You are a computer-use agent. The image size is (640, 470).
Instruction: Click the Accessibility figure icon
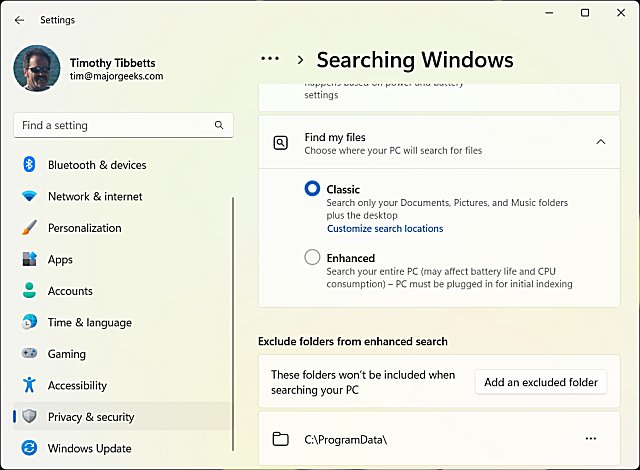[29, 385]
